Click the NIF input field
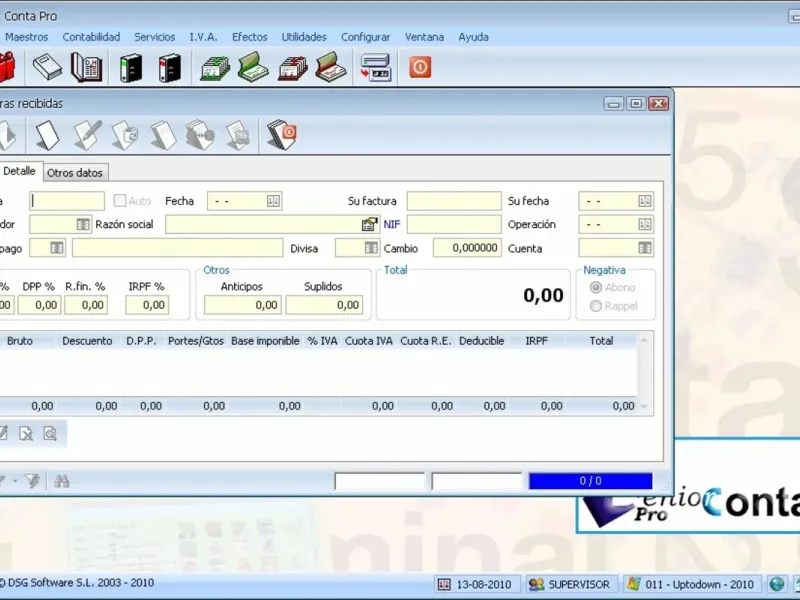 coord(454,224)
